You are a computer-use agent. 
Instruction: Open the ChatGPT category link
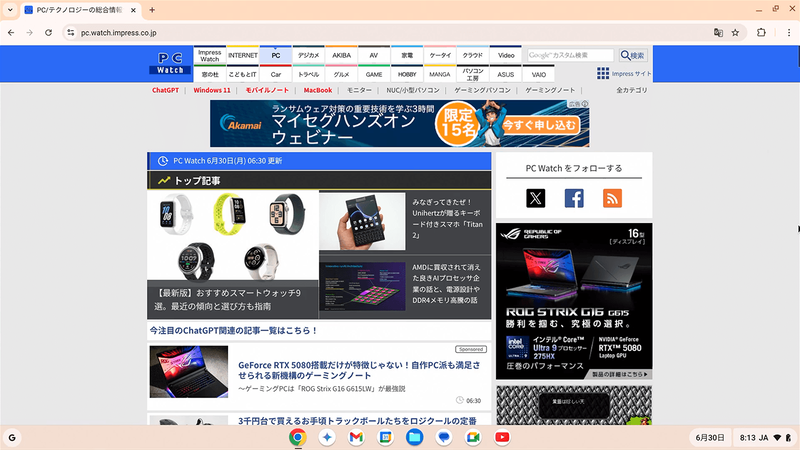pyautogui.click(x=165, y=90)
